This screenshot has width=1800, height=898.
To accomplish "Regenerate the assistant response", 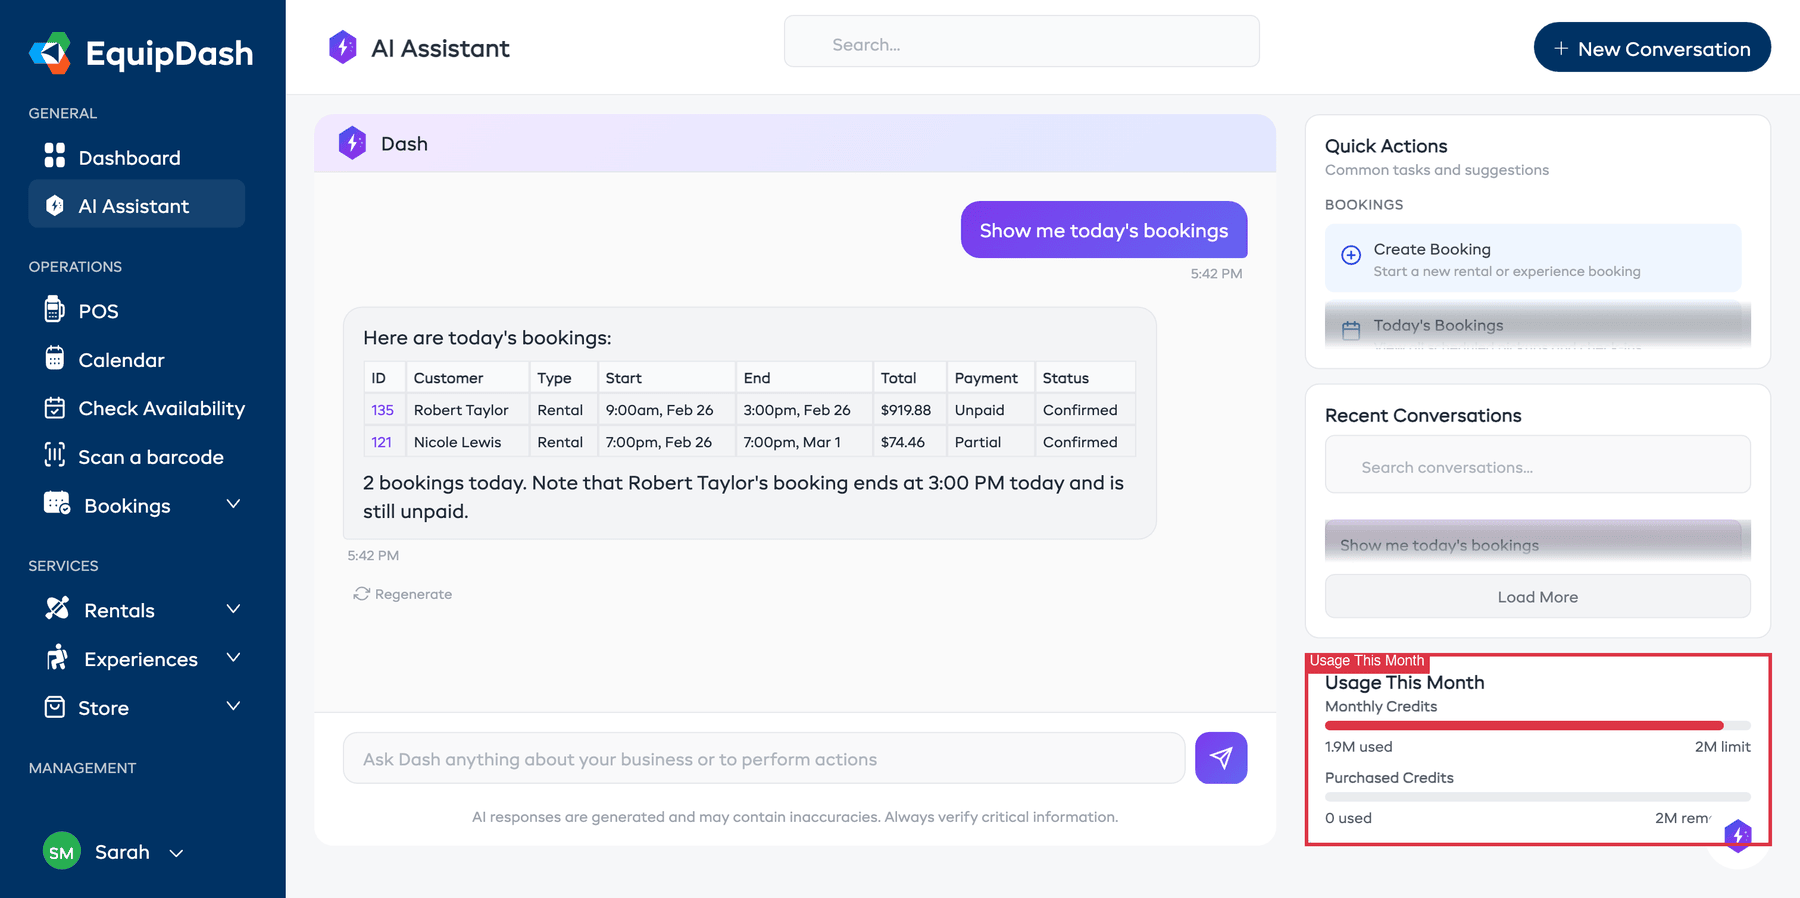I will pos(403,594).
